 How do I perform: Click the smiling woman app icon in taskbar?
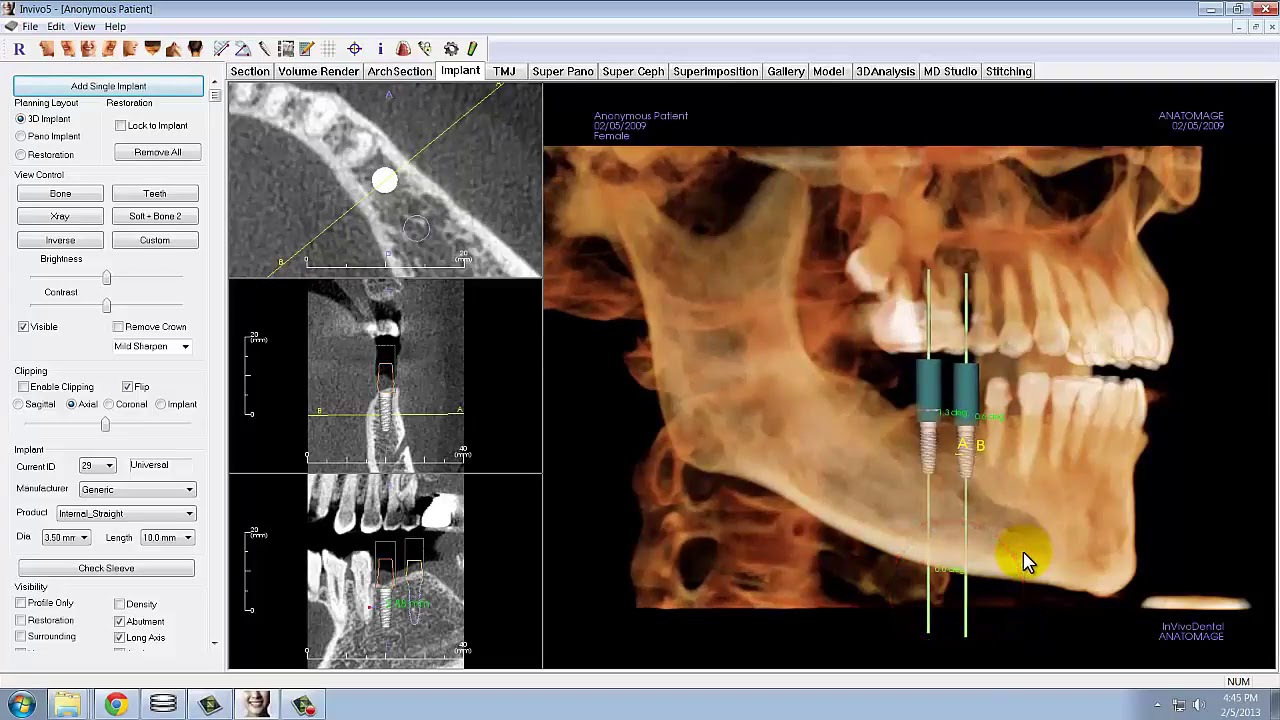tap(257, 705)
